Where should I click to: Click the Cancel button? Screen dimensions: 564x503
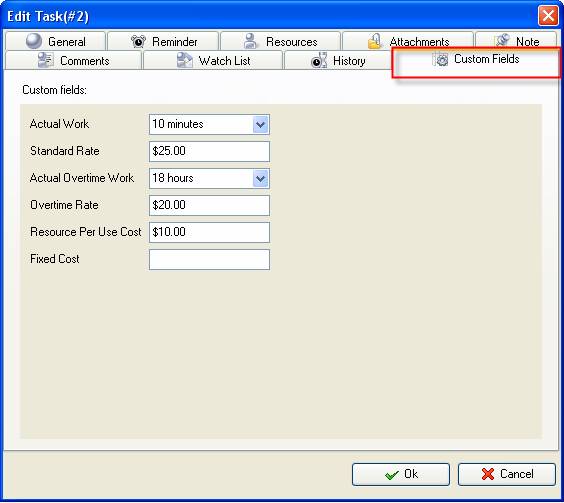[x=507, y=474]
